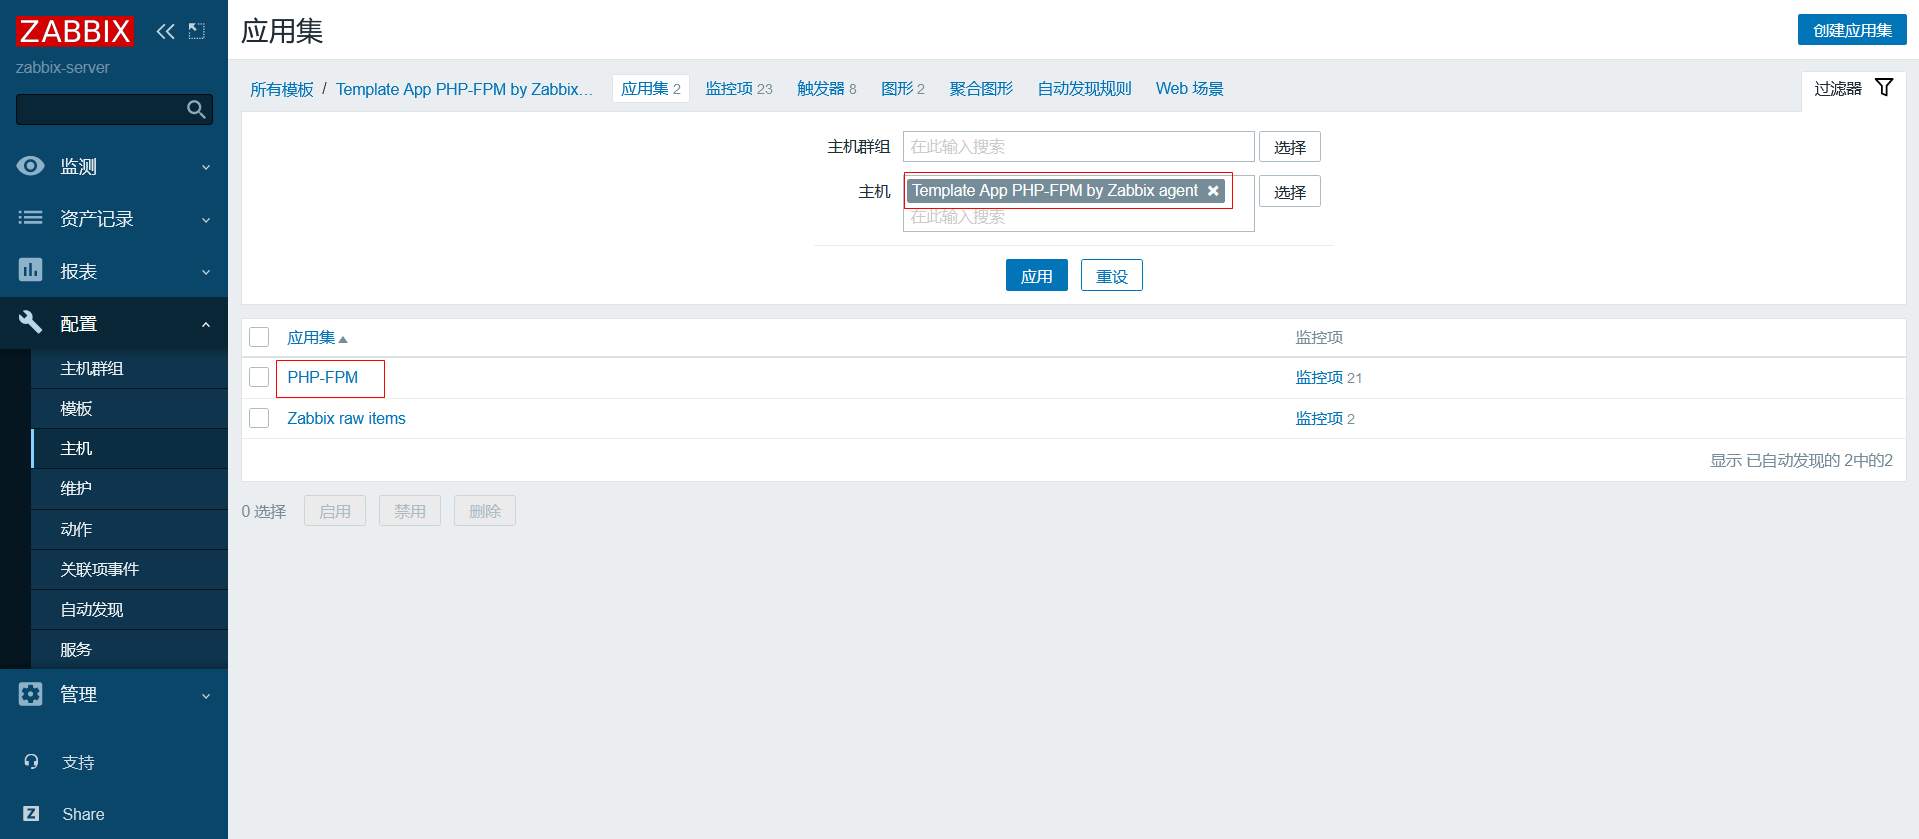Click the 主机 search input below the tag

1079,218
